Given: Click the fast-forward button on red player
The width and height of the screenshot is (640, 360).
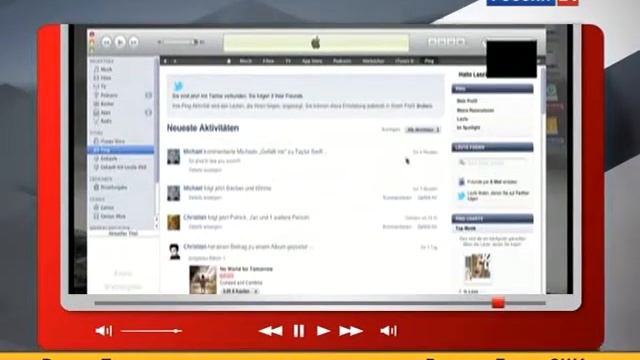Looking at the screenshot, I should tap(351, 331).
